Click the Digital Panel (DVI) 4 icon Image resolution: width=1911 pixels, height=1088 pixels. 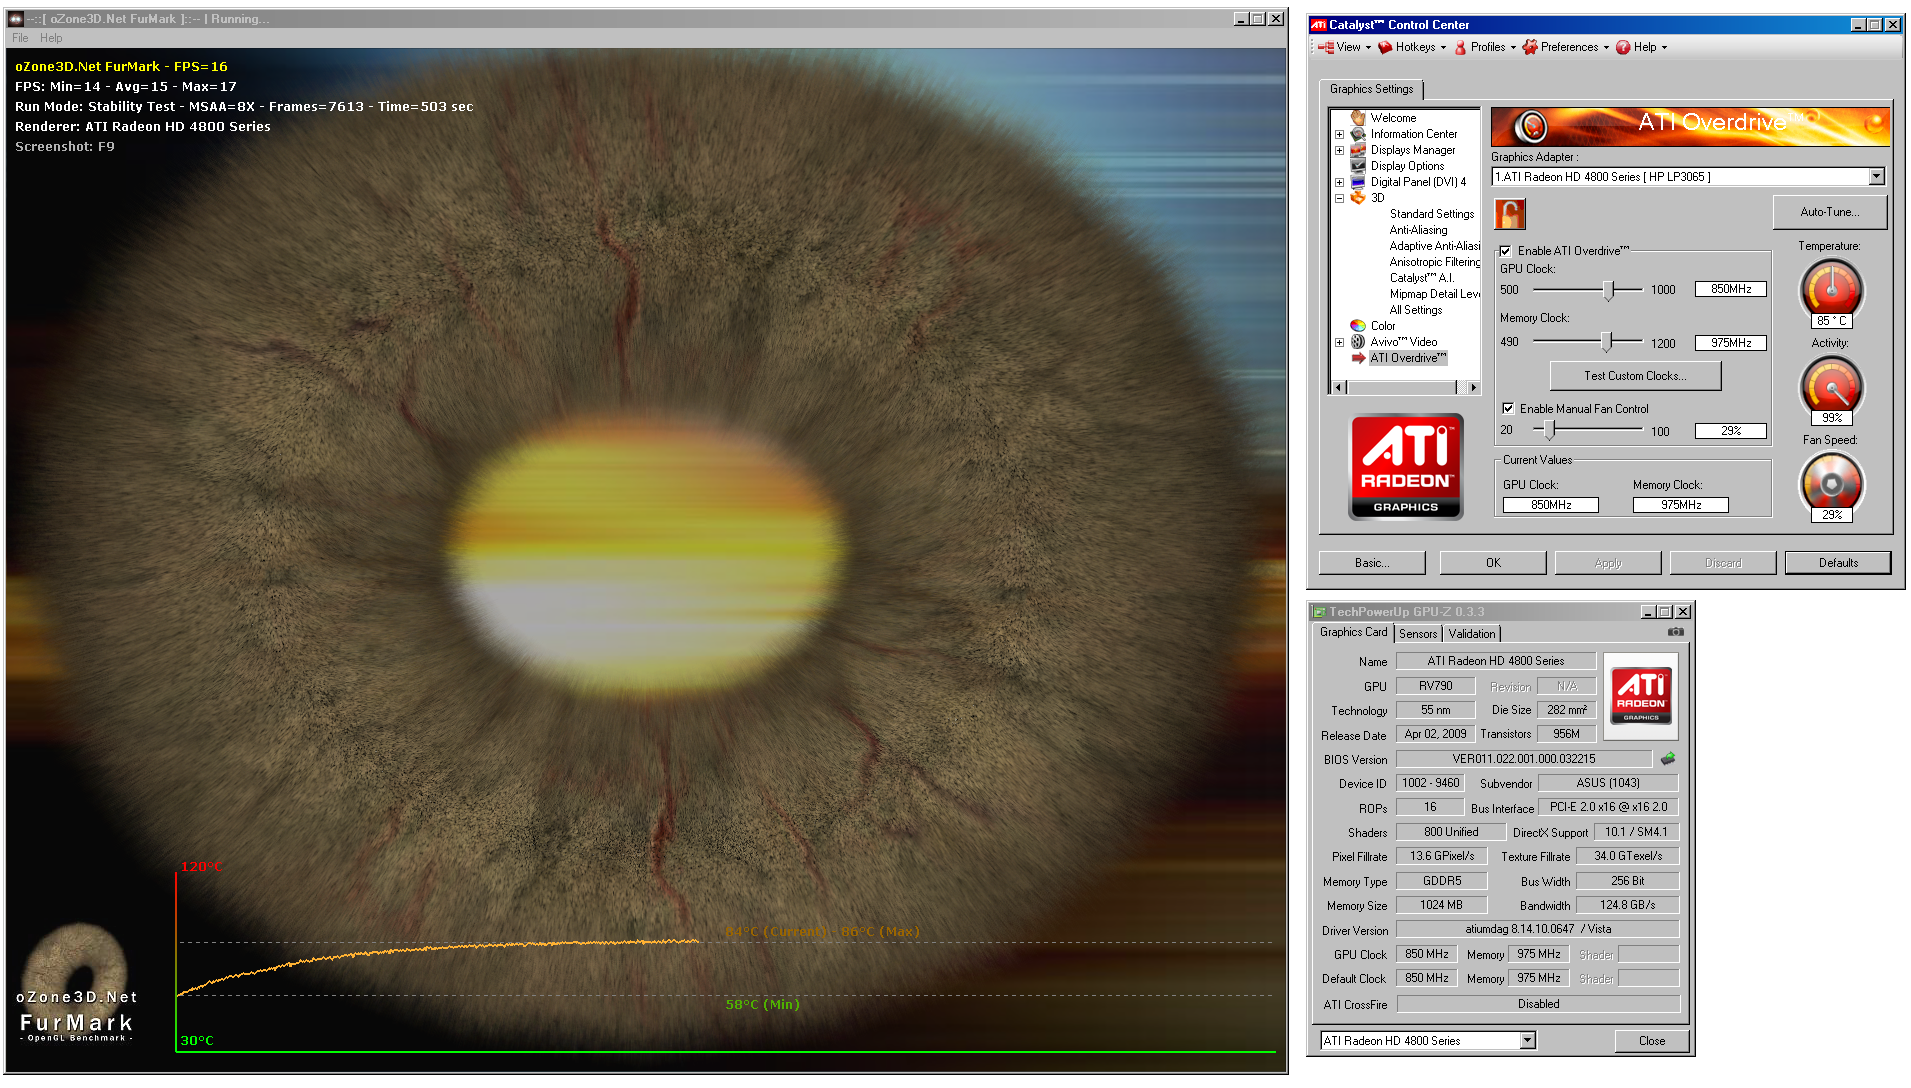[x=1358, y=182]
